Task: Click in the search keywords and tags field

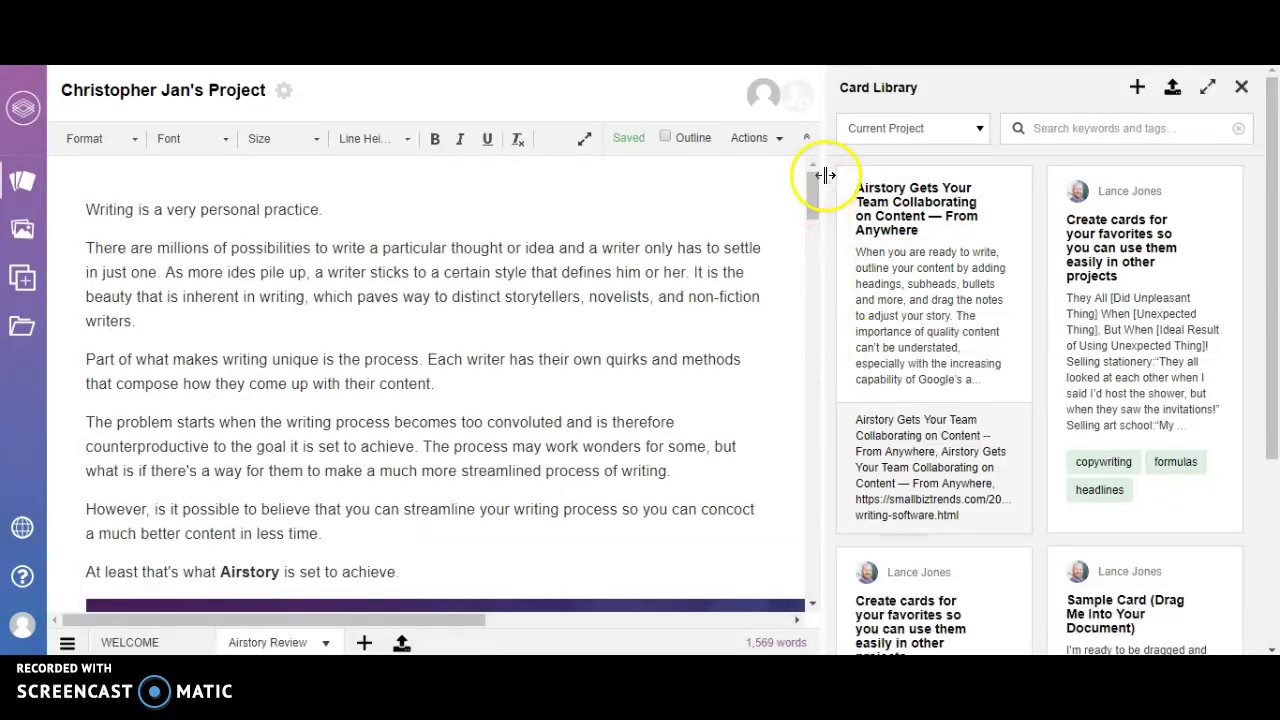Action: pos(1126,128)
